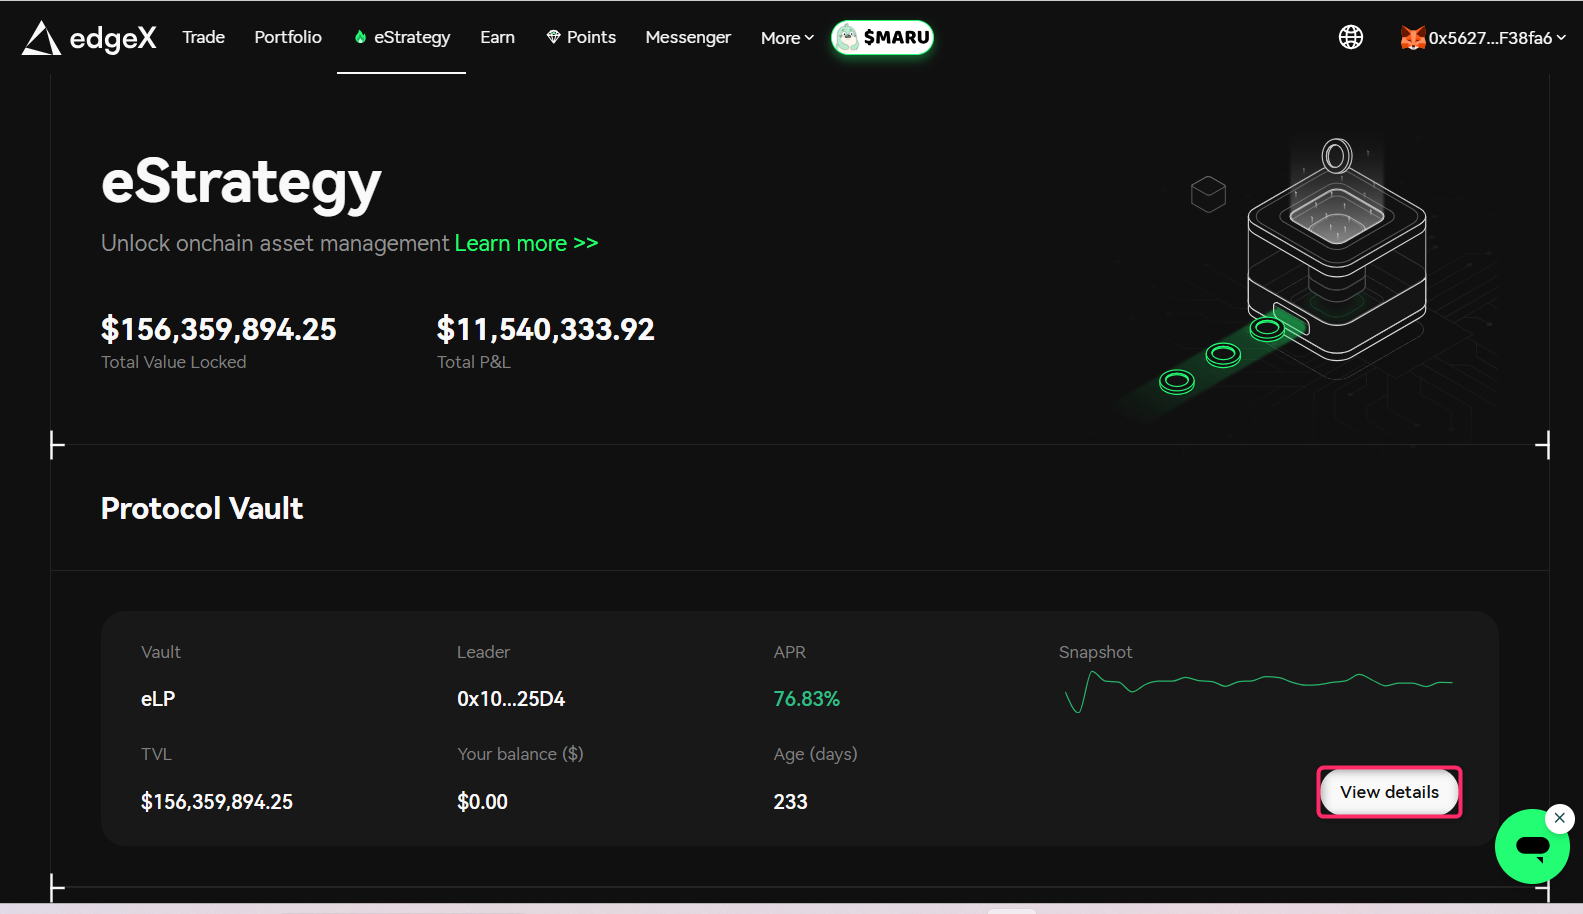1583x914 pixels.
Task: Go to the Portfolio page
Action: coord(288,37)
